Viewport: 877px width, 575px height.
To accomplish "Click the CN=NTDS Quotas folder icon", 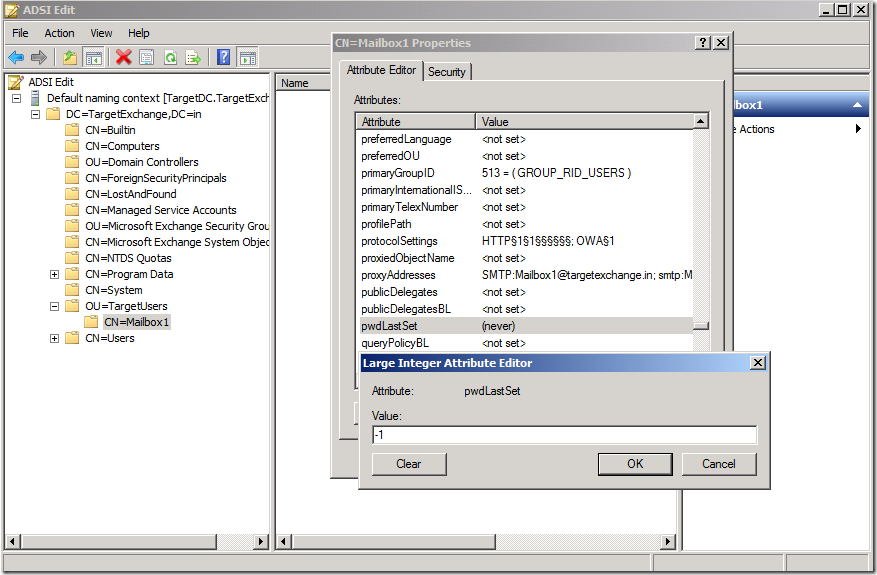I will pyautogui.click(x=72, y=258).
